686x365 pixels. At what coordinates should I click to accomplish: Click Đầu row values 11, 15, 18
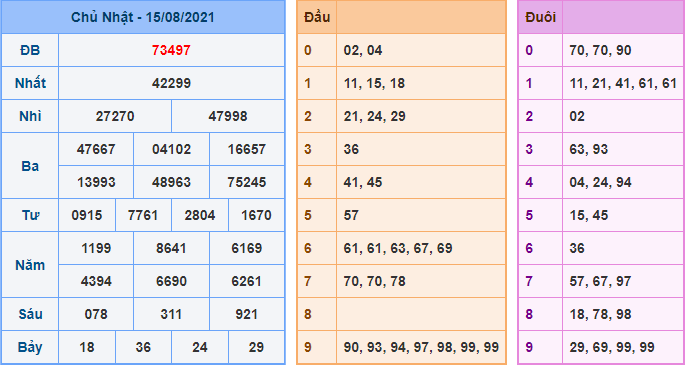coord(374,83)
